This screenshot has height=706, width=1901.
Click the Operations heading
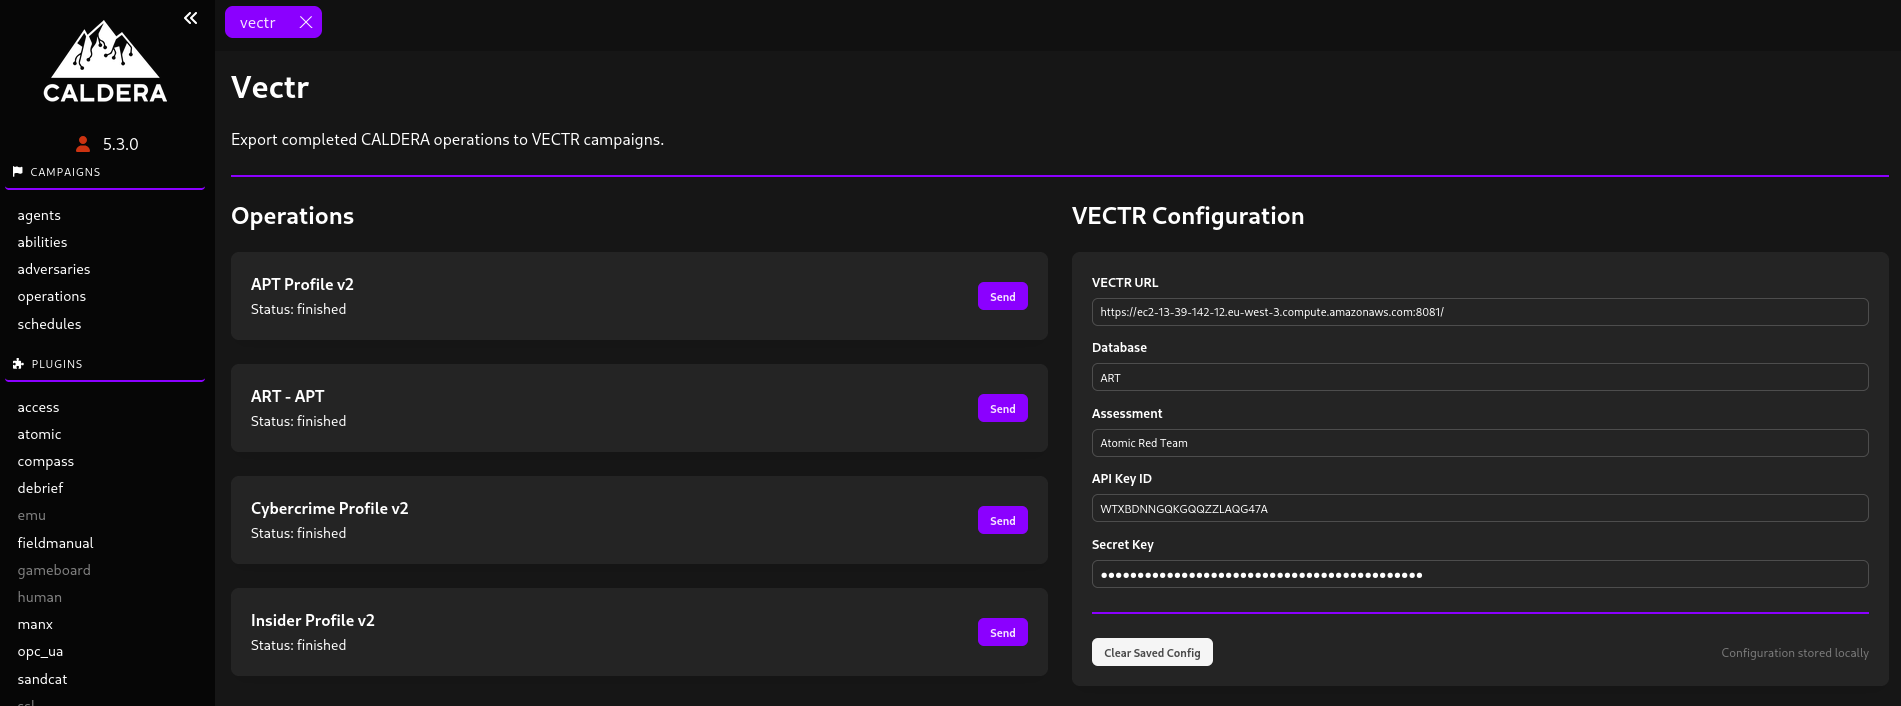coord(292,216)
